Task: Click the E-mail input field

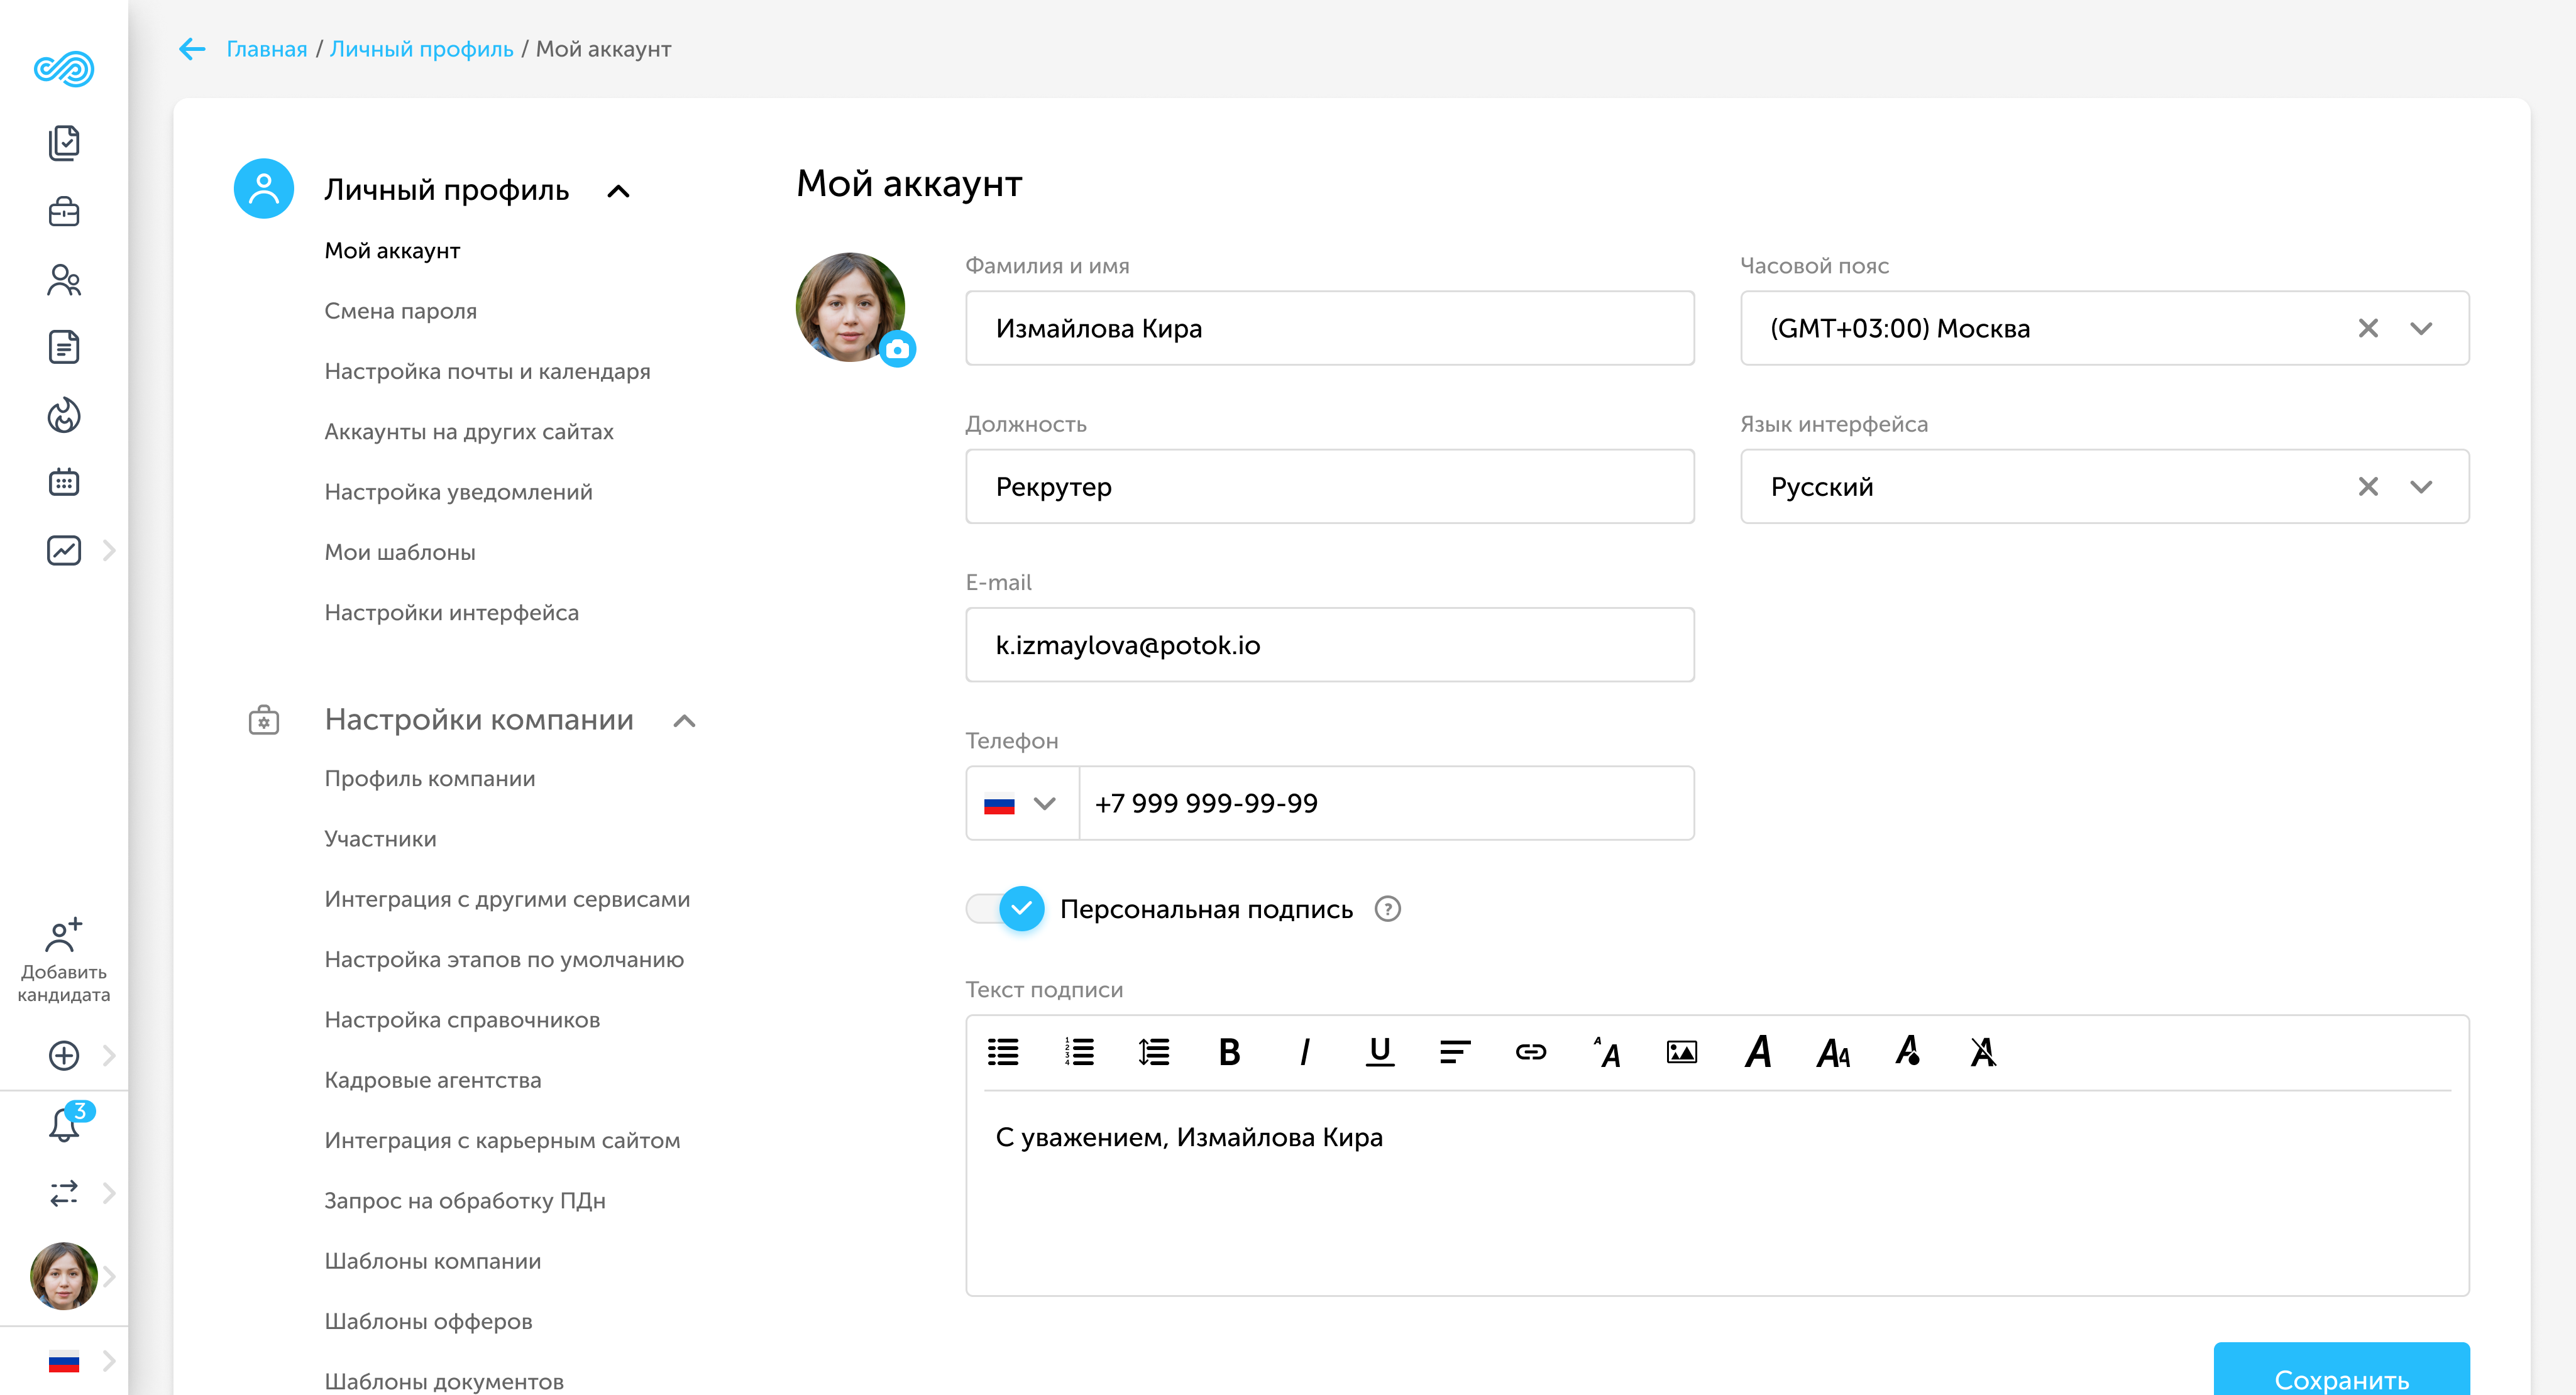Action: click(1329, 645)
